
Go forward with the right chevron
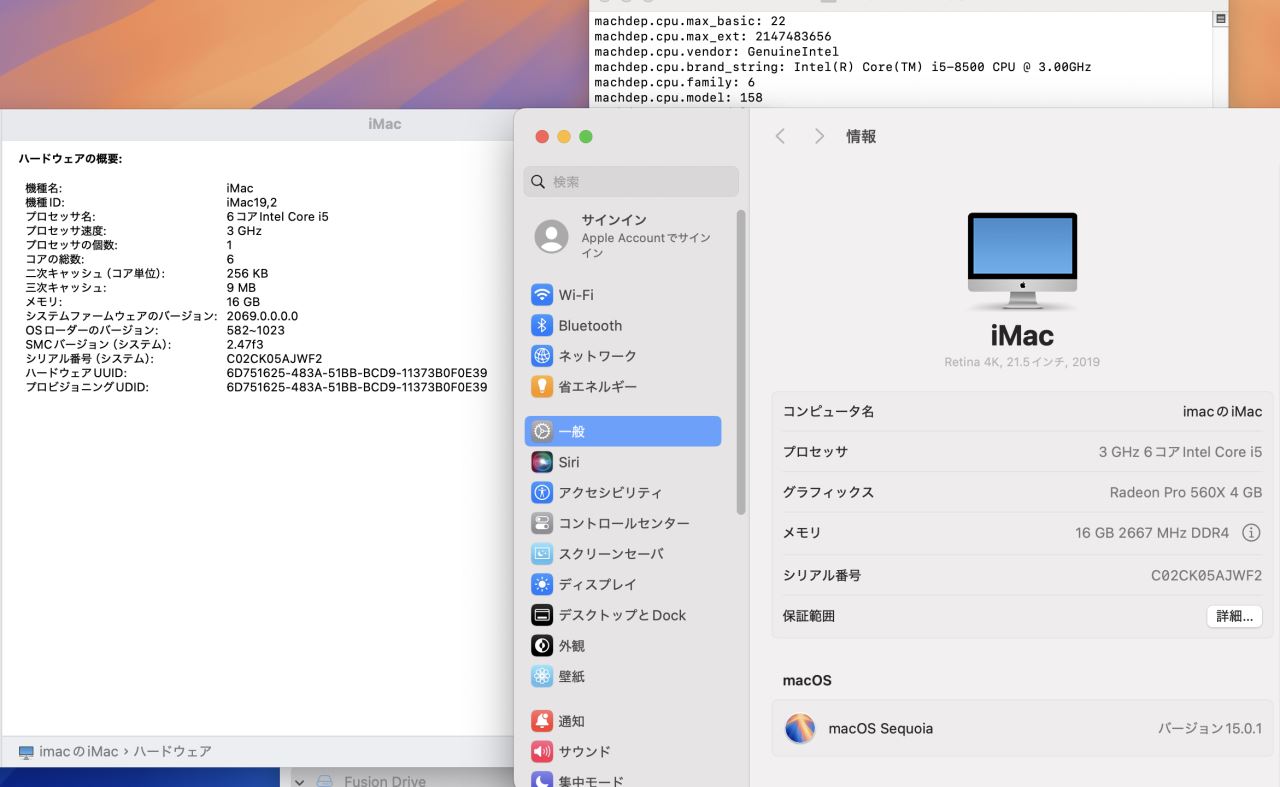point(819,137)
